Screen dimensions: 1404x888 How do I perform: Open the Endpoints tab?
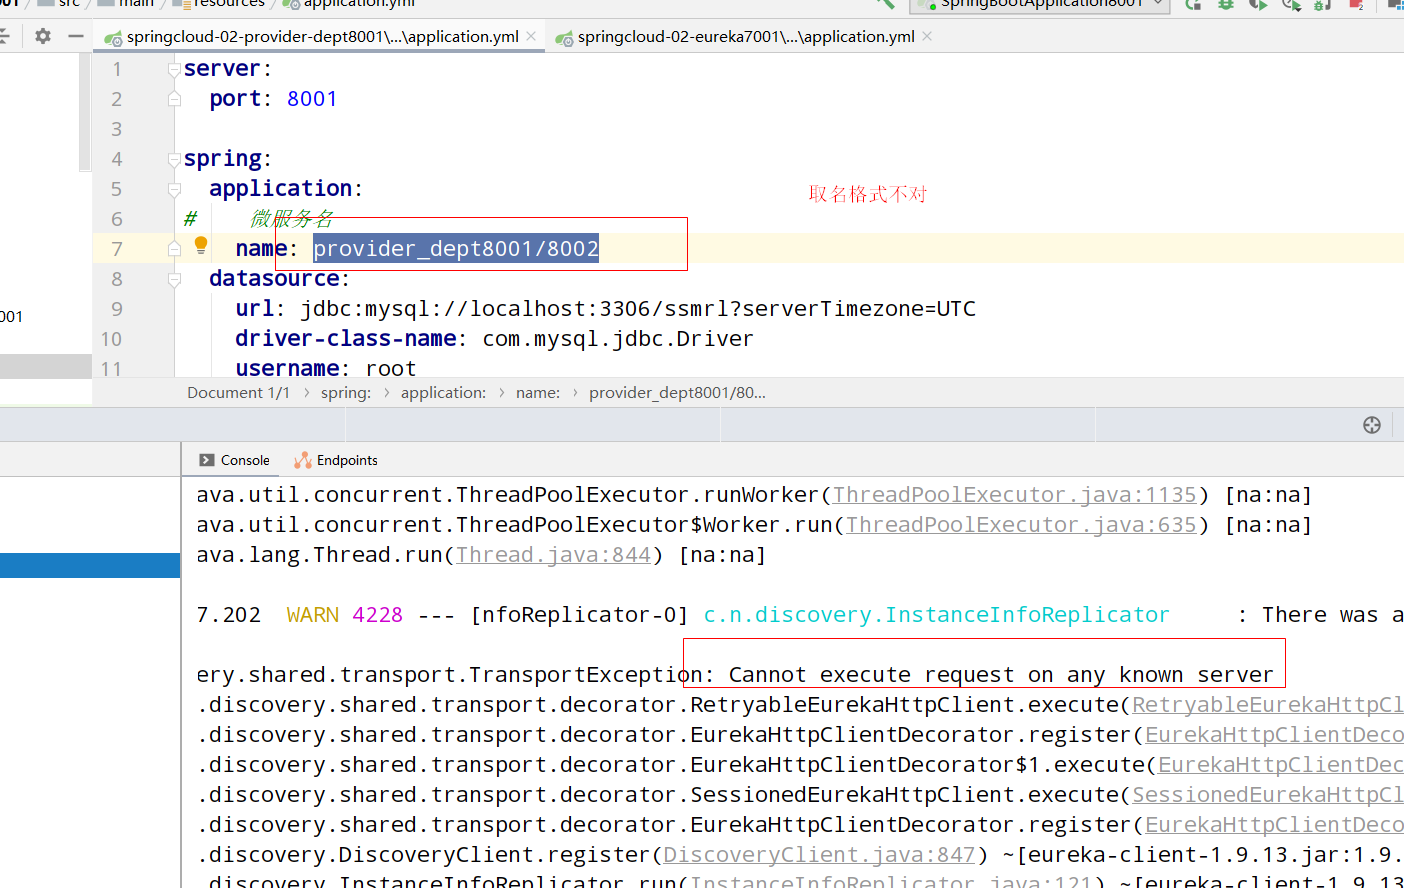(x=336, y=460)
